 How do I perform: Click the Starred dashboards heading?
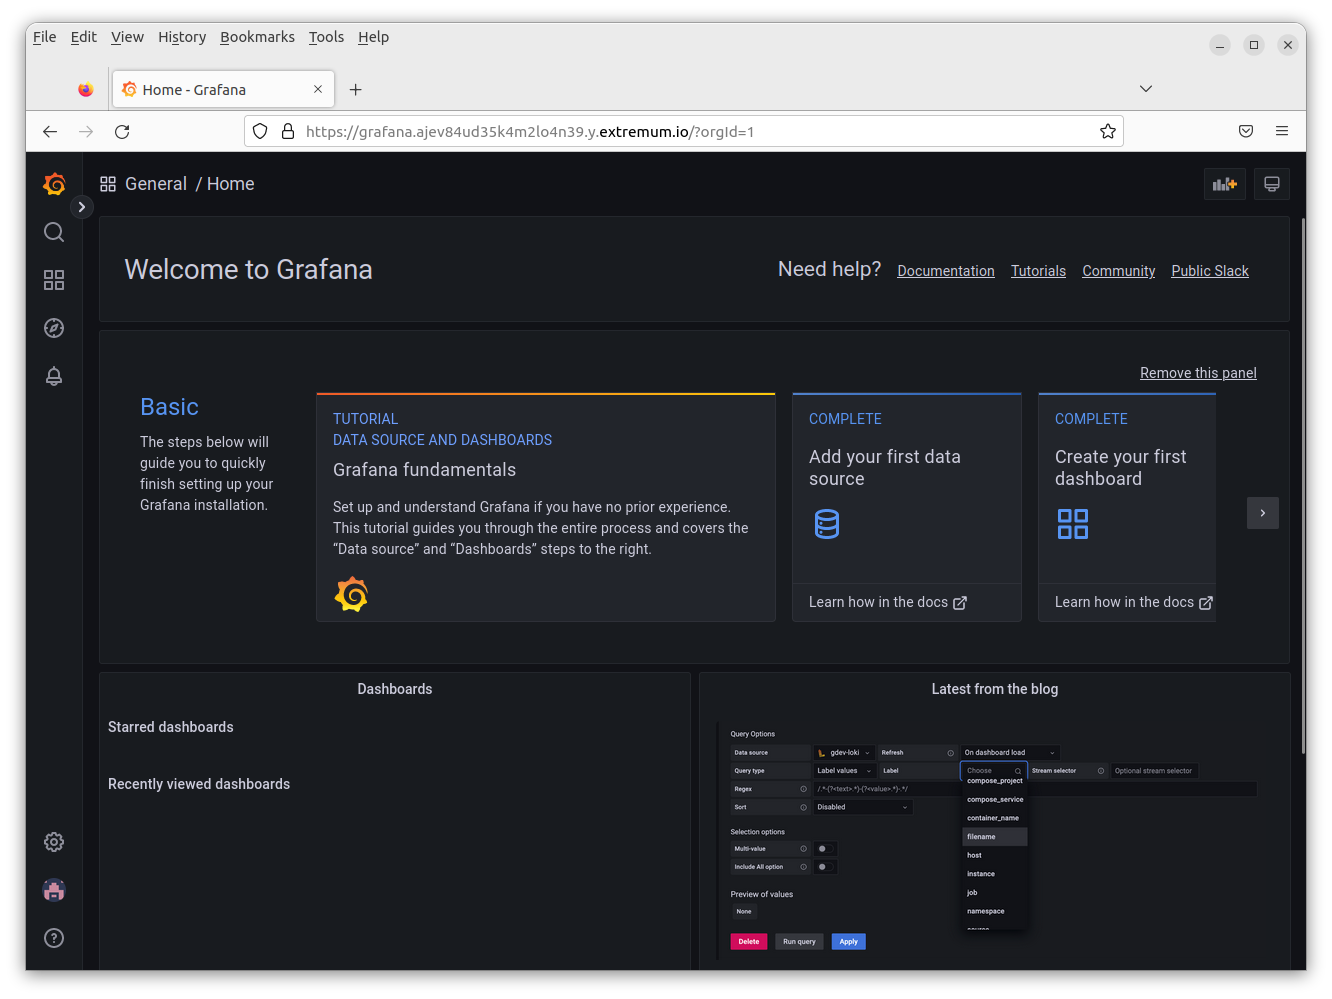[171, 727]
